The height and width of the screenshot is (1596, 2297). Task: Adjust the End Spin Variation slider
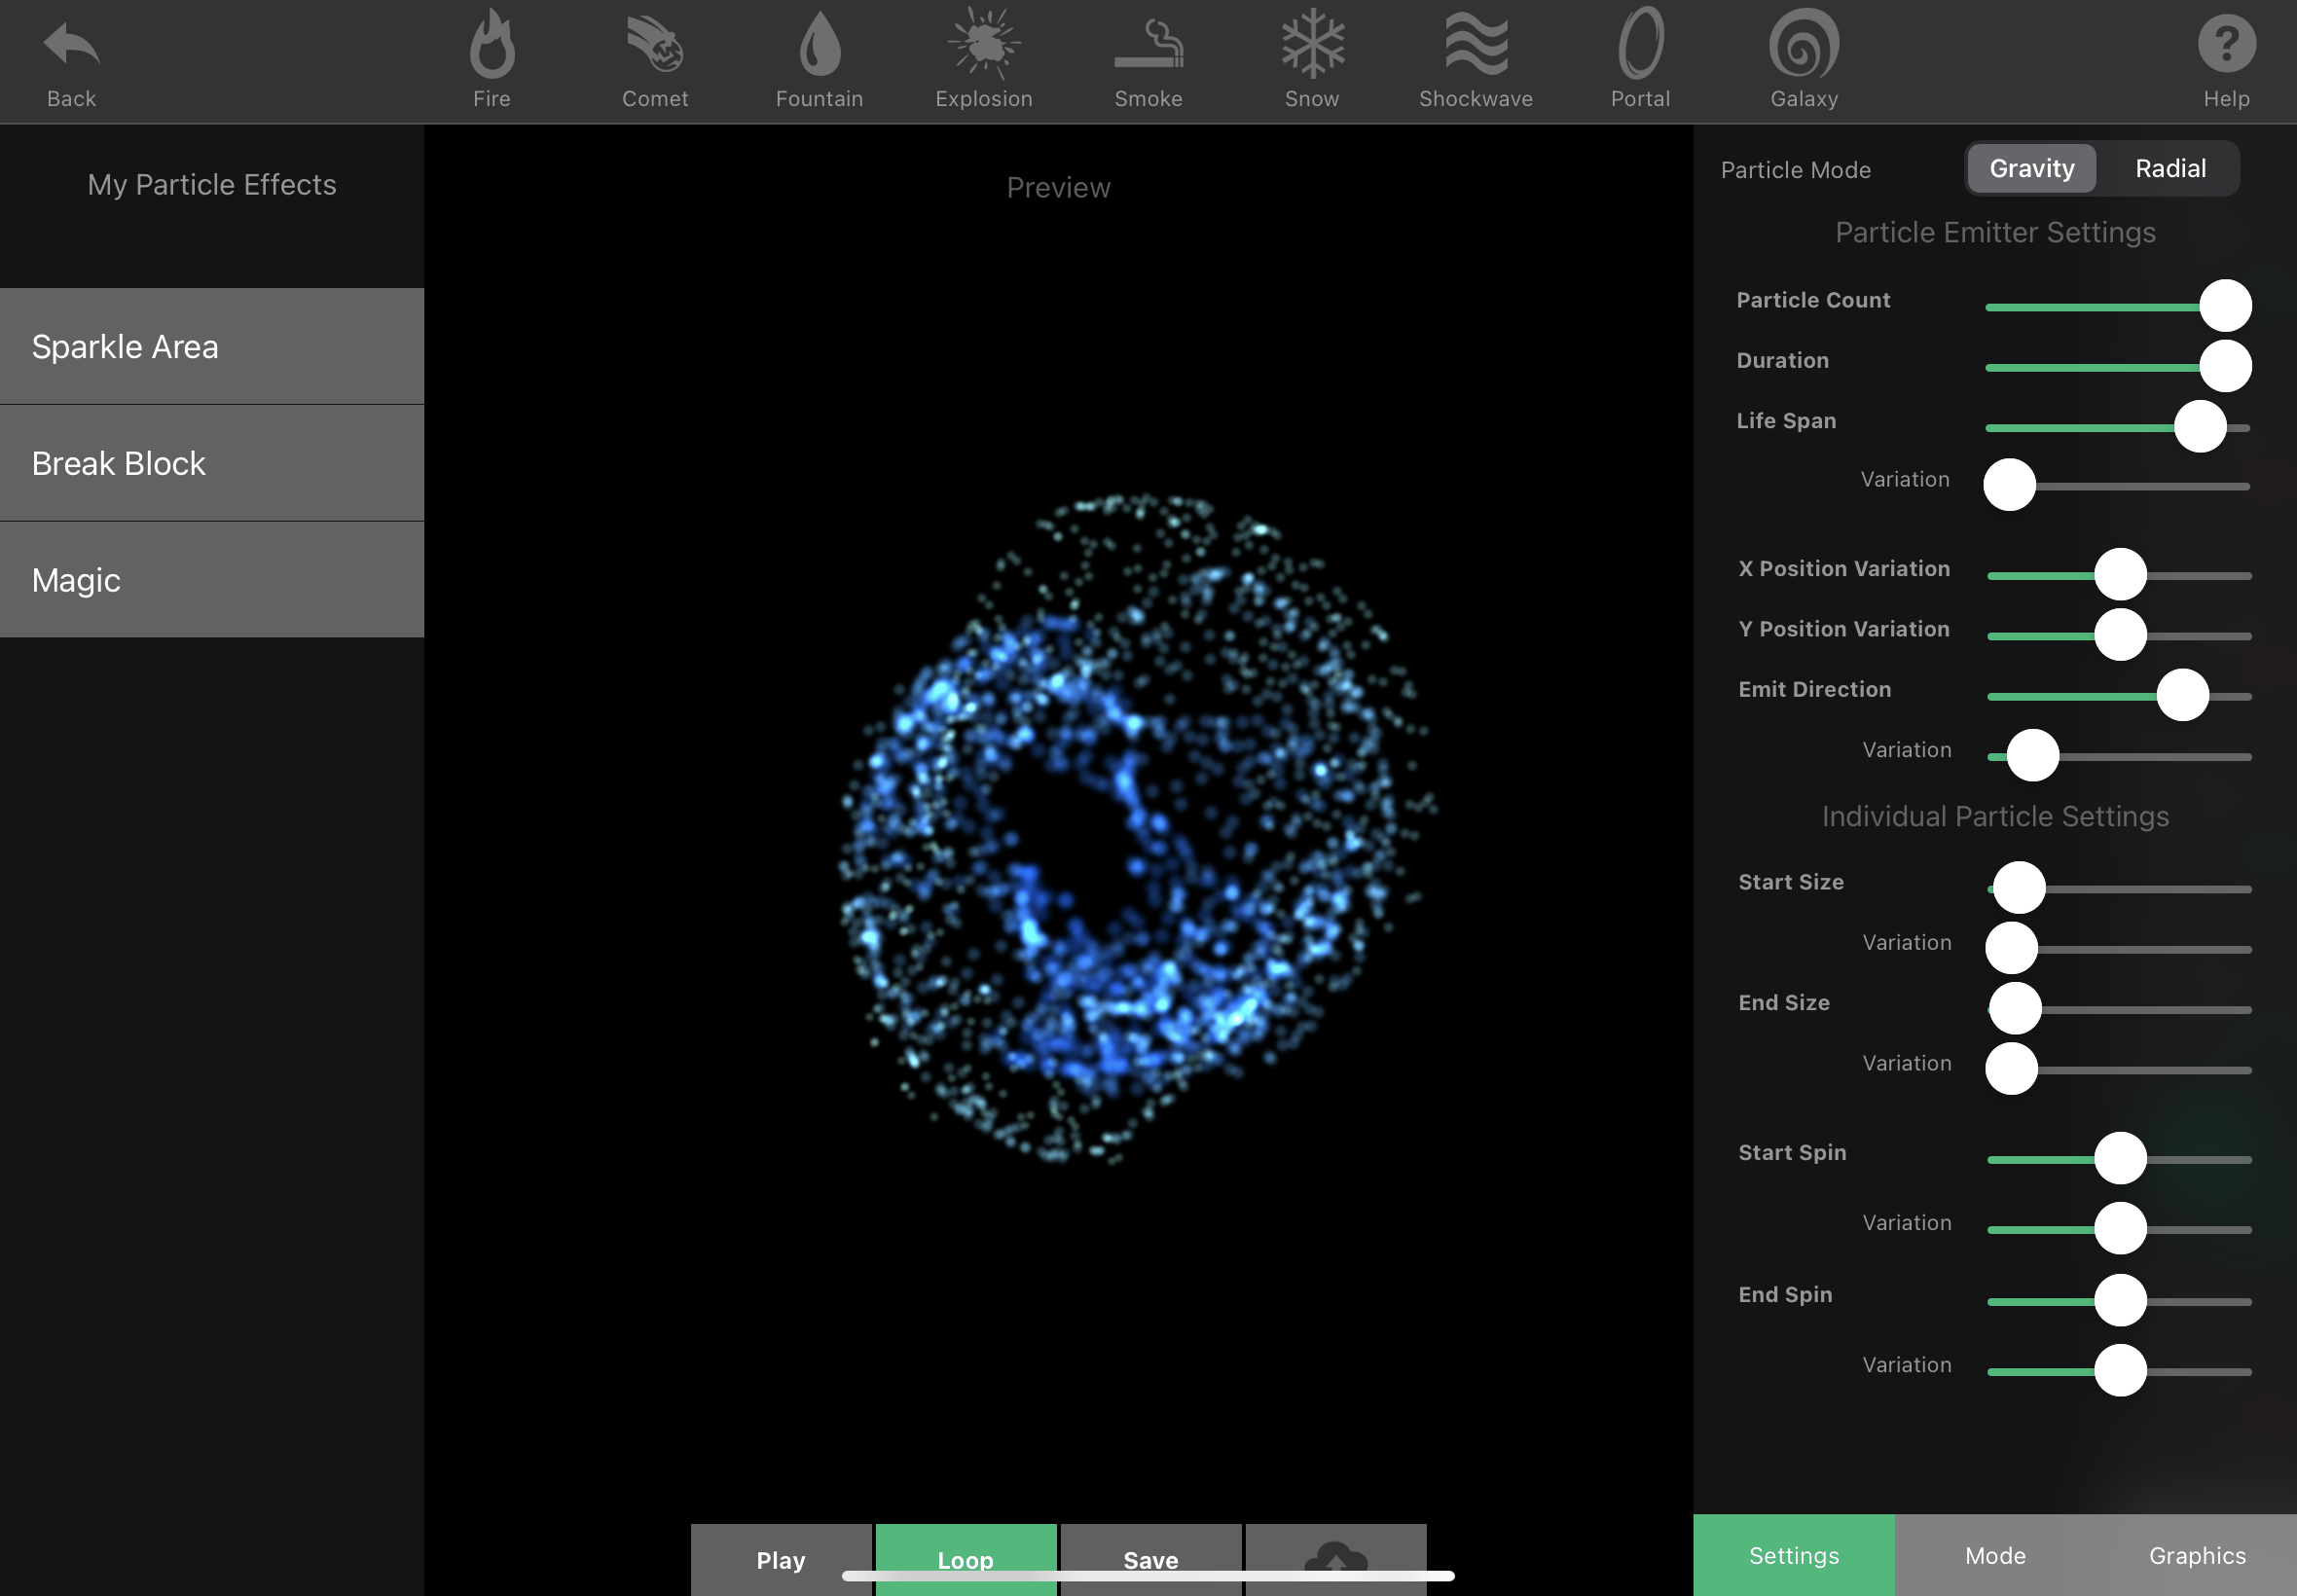click(x=2121, y=1371)
